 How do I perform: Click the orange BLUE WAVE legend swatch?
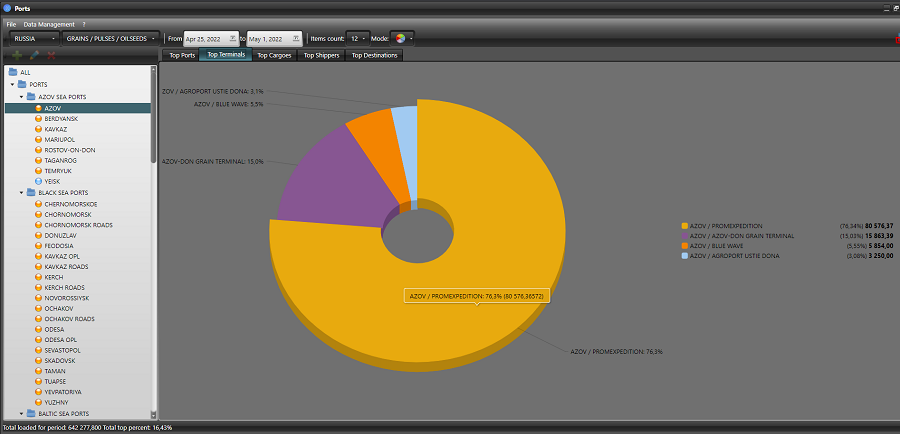pos(684,246)
